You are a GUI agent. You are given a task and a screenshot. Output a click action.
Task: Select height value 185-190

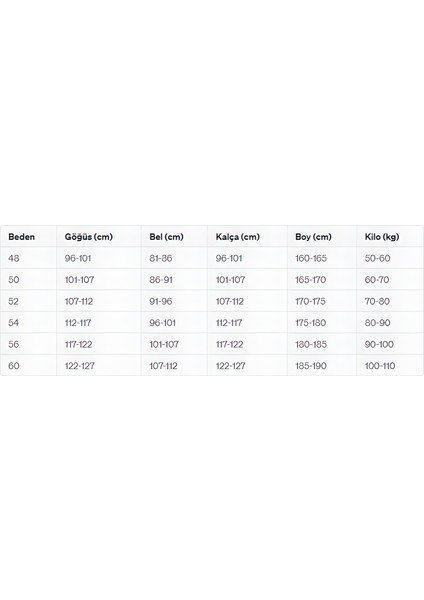(x=311, y=365)
